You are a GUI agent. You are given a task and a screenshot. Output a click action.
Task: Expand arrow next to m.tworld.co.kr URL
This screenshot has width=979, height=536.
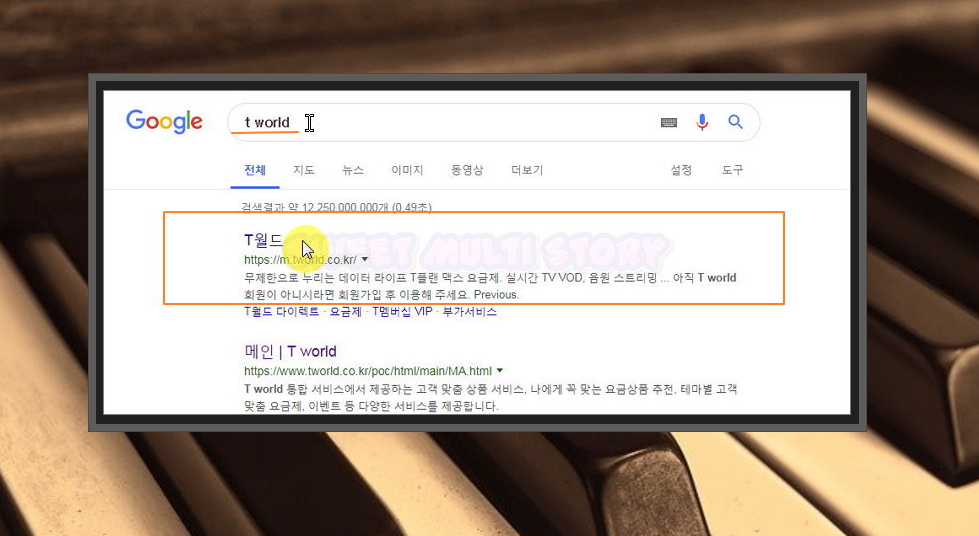pyautogui.click(x=365, y=259)
